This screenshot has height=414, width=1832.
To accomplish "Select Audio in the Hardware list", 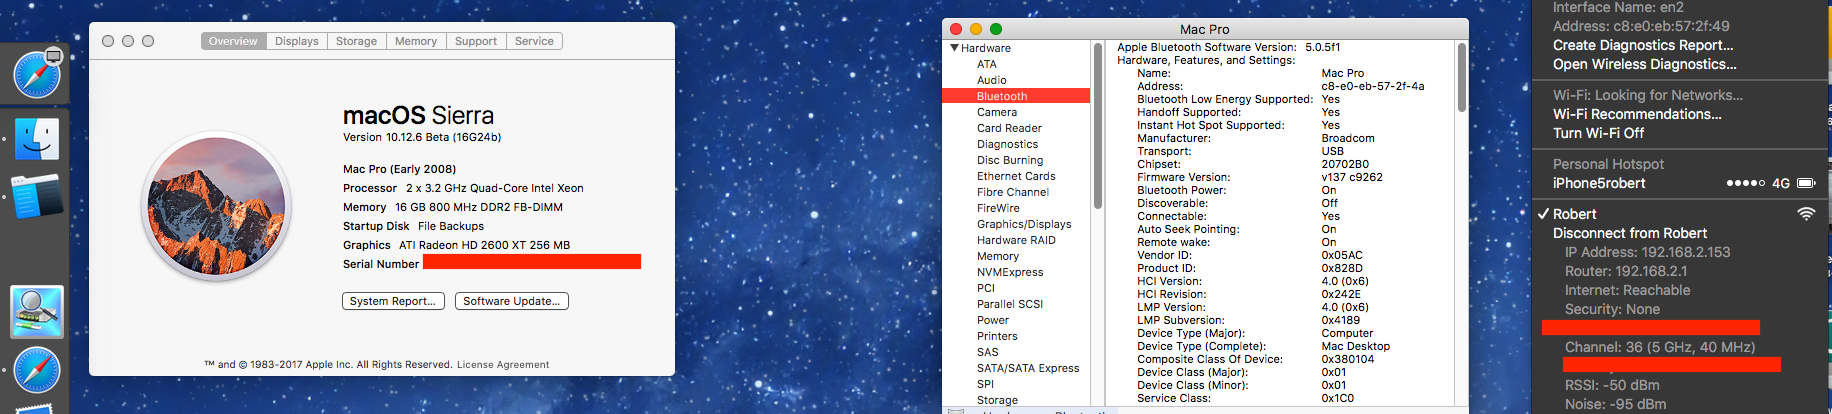I will [992, 80].
